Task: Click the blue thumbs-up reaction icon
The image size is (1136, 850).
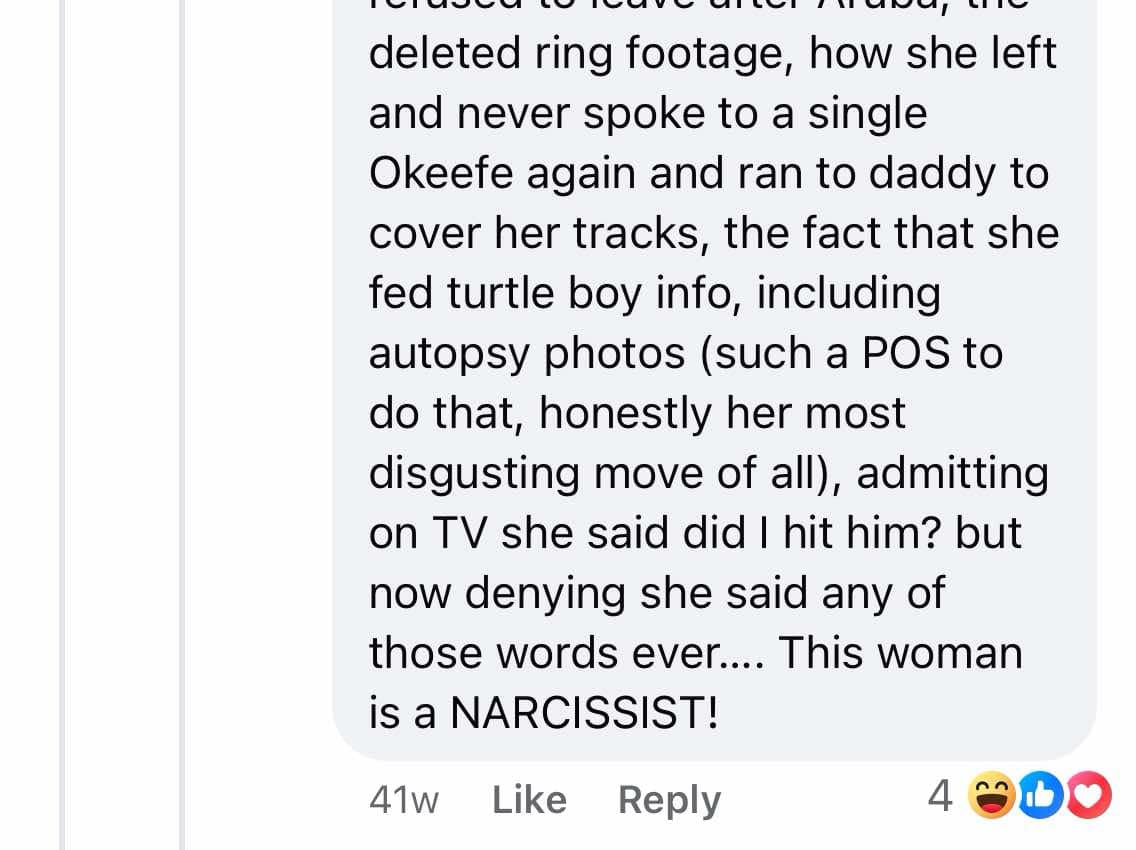Action: coord(1040,796)
